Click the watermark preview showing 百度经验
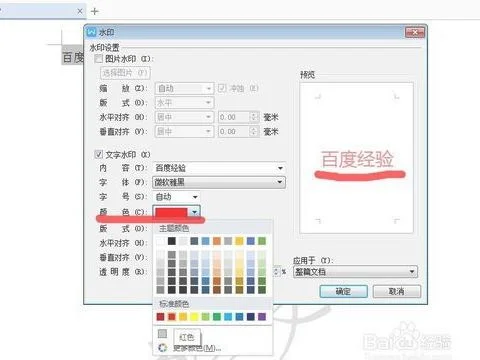 click(357, 158)
